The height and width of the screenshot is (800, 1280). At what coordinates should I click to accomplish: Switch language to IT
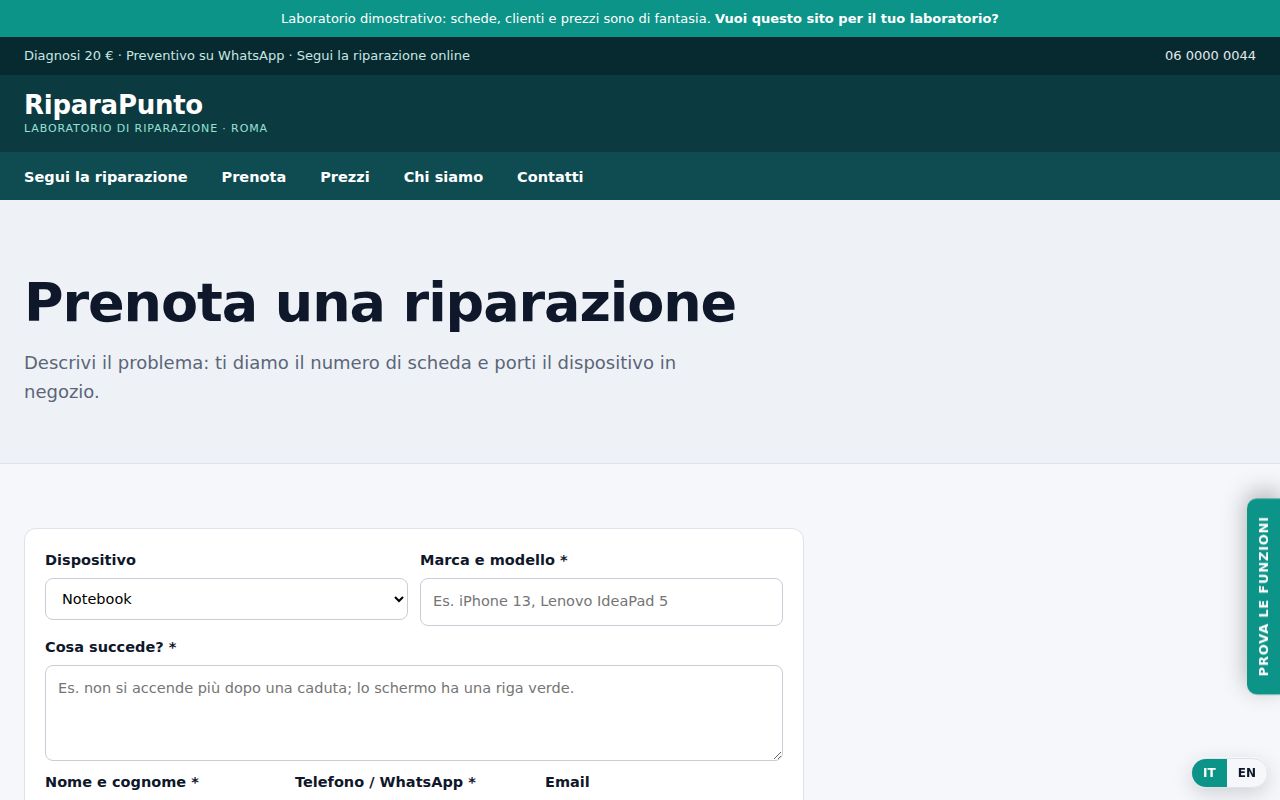click(x=1209, y=773)
